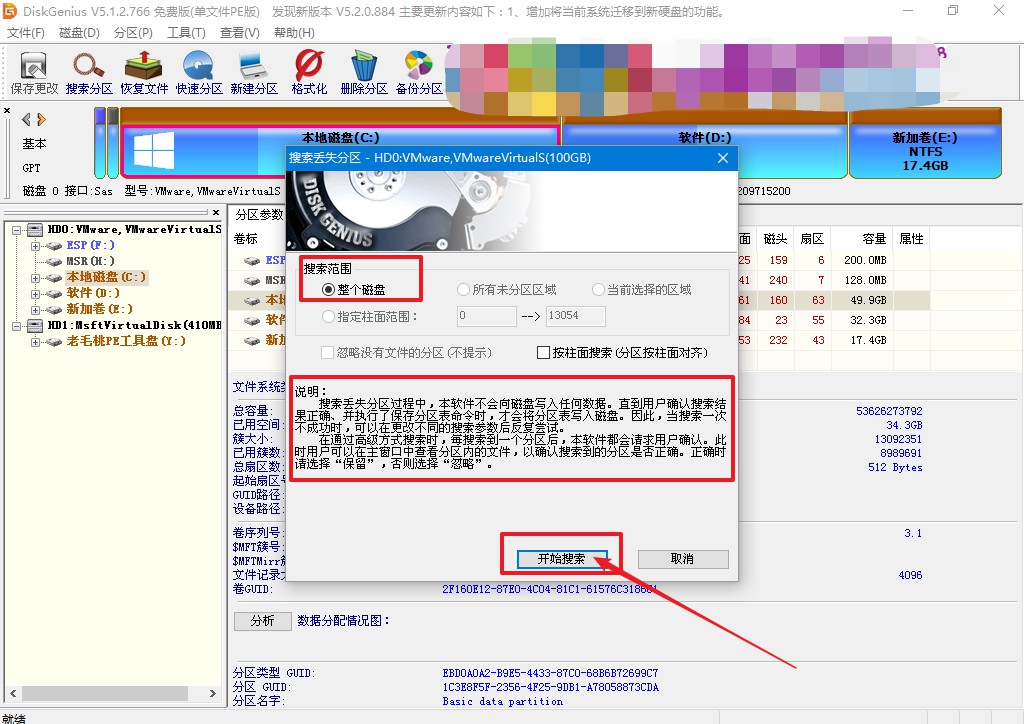This screenshot has height=724, width=1024.
Task: Click the Format (格式化) toolbar icon
Action: click(309, 73)
